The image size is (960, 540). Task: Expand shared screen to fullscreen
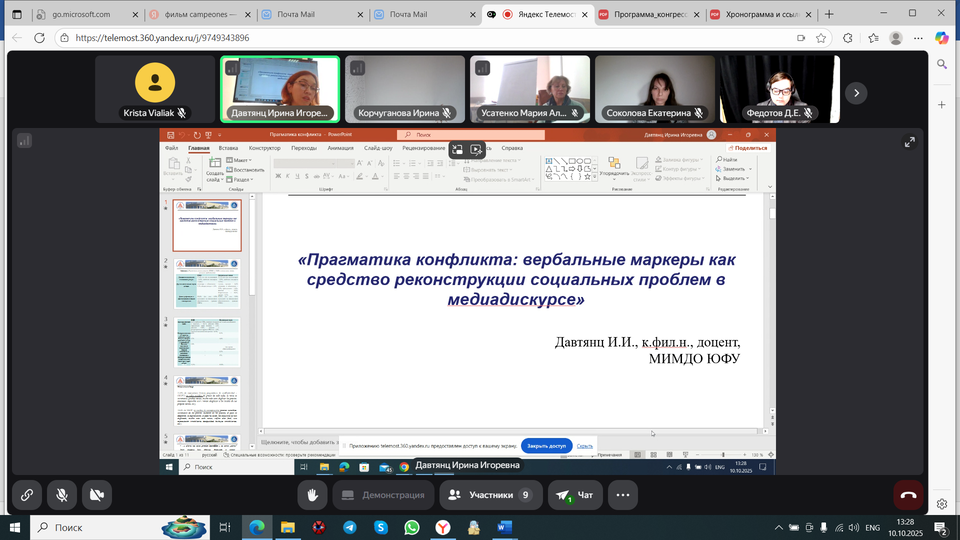click(909, 142)
